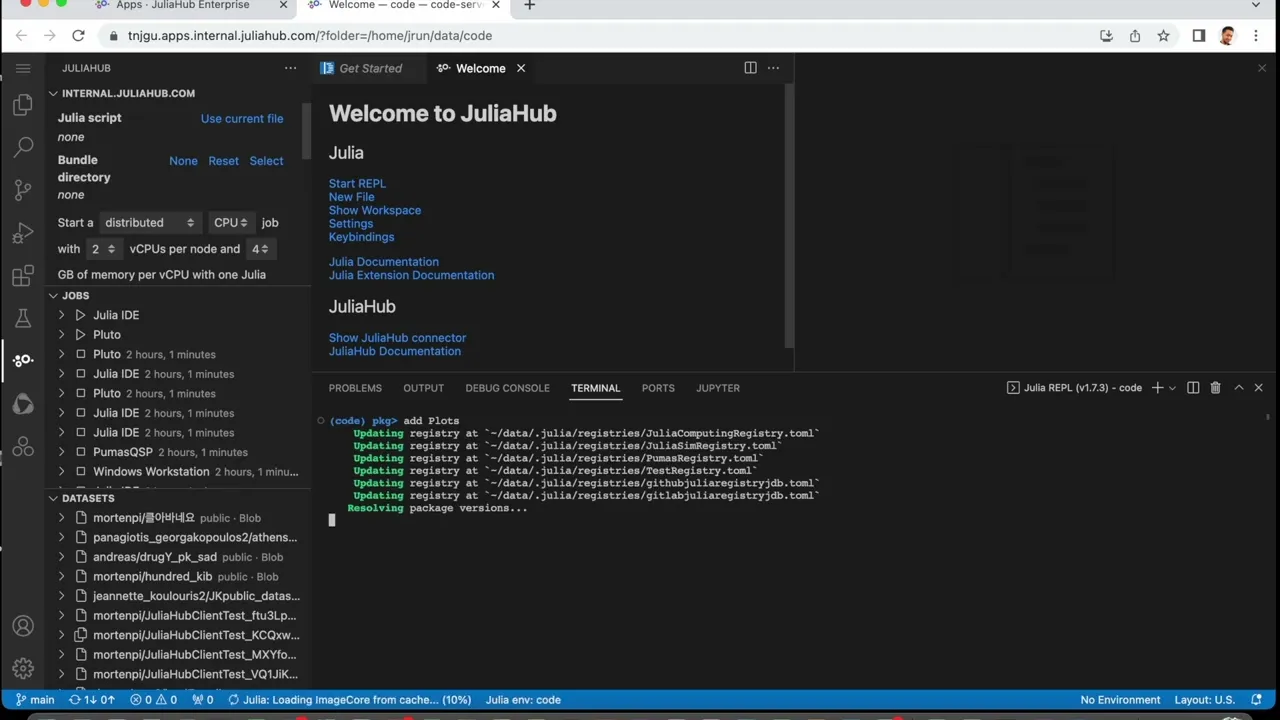Split the editor to the right
1280x720 pixels.
[750, 68]
